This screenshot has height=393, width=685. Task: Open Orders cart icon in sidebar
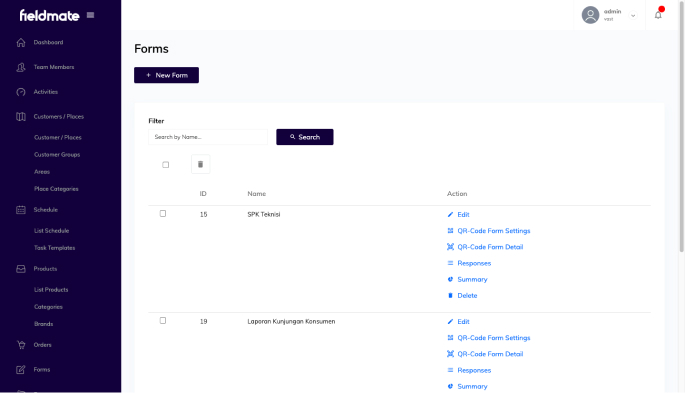[21, 345]
